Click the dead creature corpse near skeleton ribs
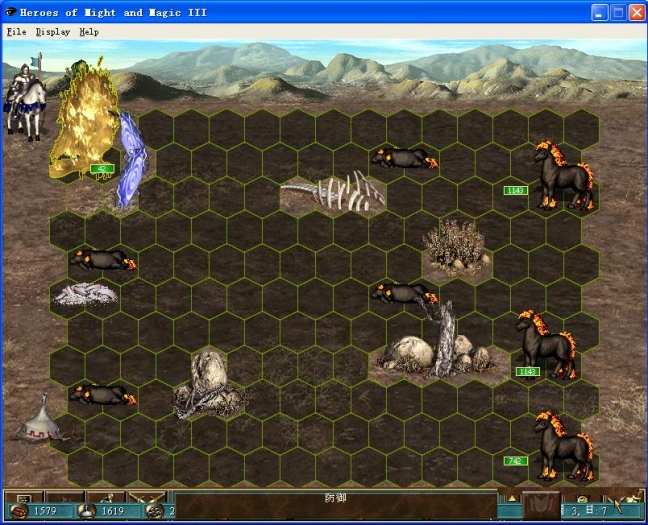The image size is (648, 525). 404,158
